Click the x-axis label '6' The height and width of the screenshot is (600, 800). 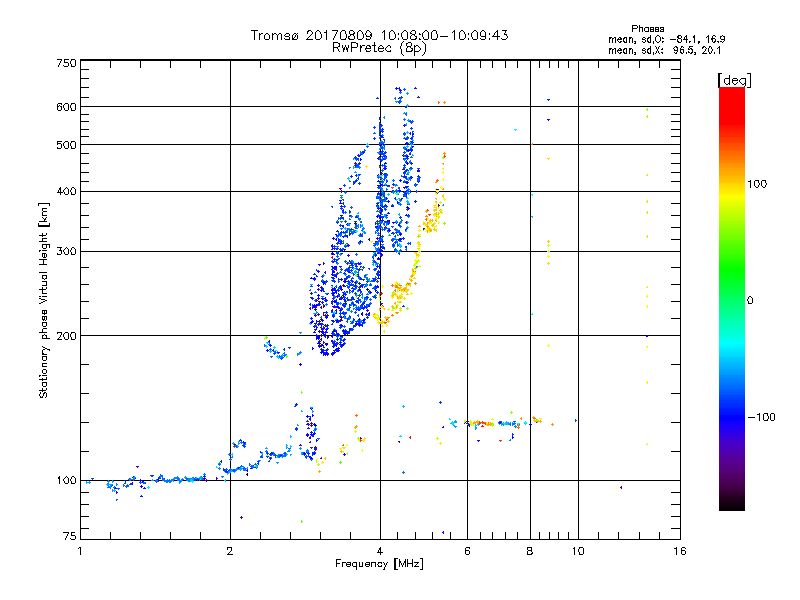(467, 551)
